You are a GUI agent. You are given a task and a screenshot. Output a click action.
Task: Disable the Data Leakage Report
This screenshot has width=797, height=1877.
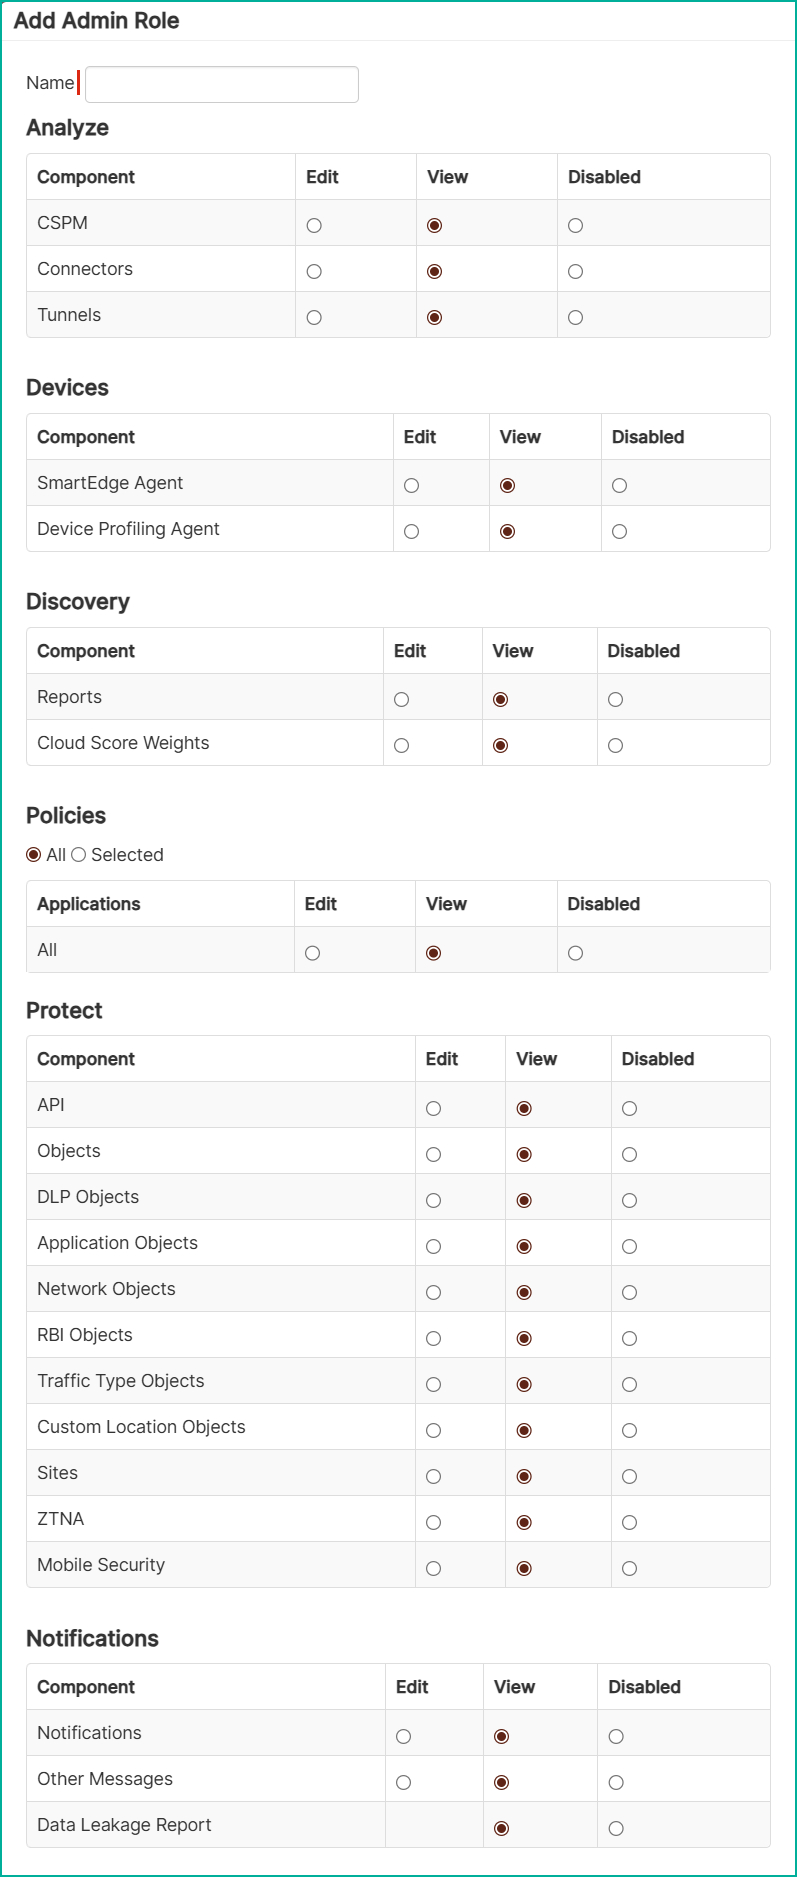pyautogui.click(x=616, y=1829)
